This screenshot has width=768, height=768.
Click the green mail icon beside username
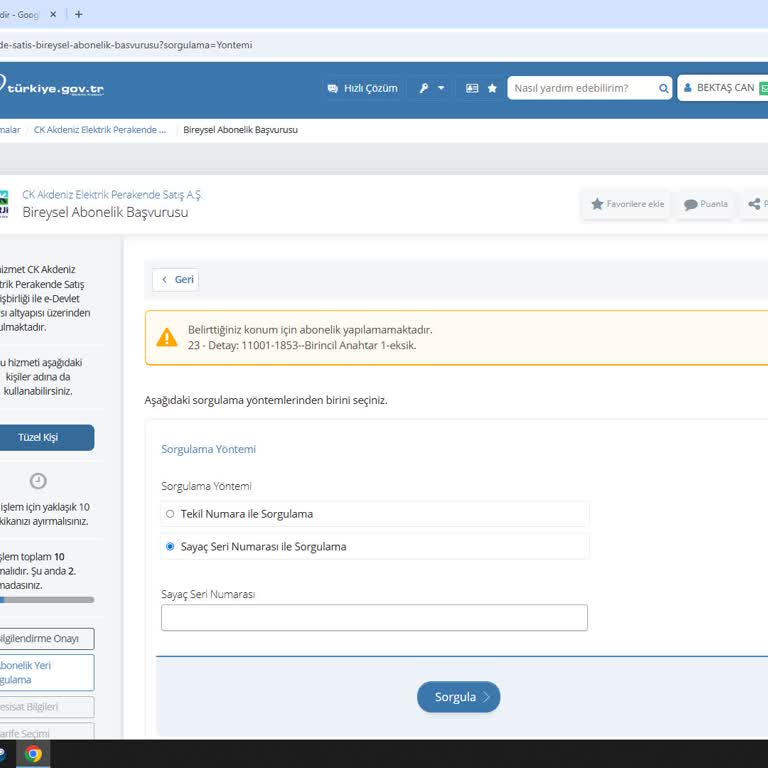coord(764,88)
